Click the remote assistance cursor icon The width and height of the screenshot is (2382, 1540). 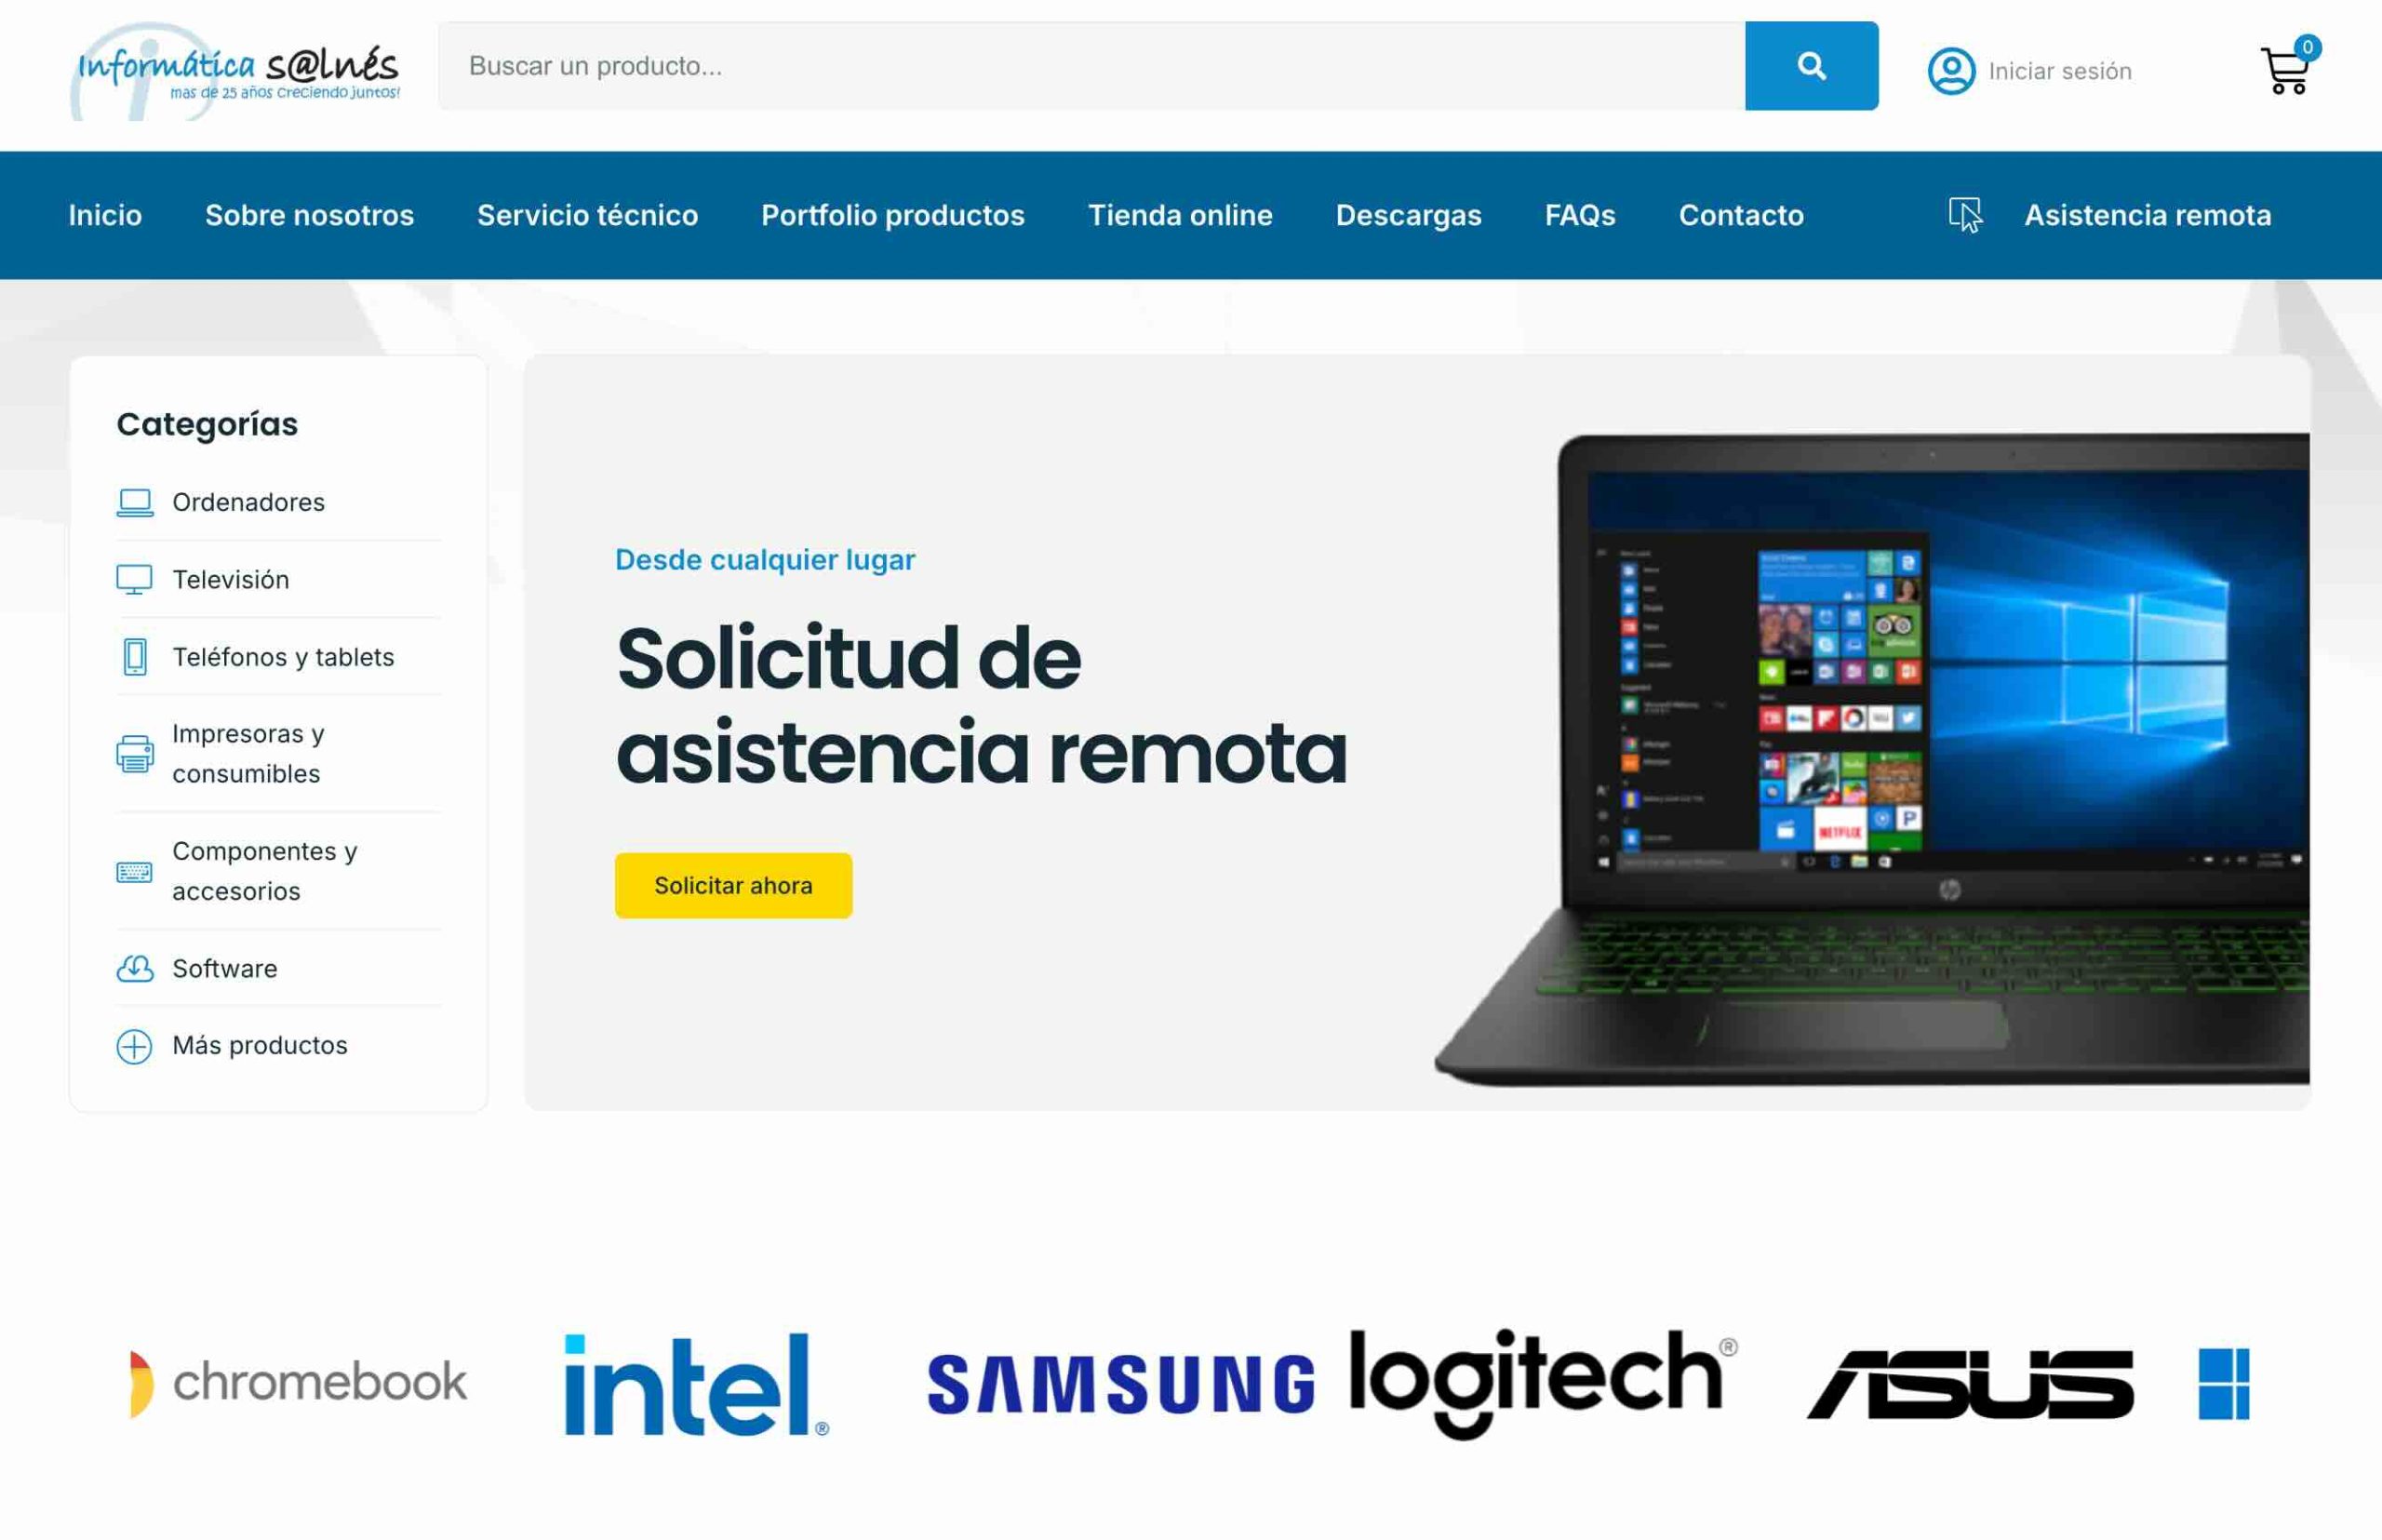pyautogui.click(x=1965, y=215)
